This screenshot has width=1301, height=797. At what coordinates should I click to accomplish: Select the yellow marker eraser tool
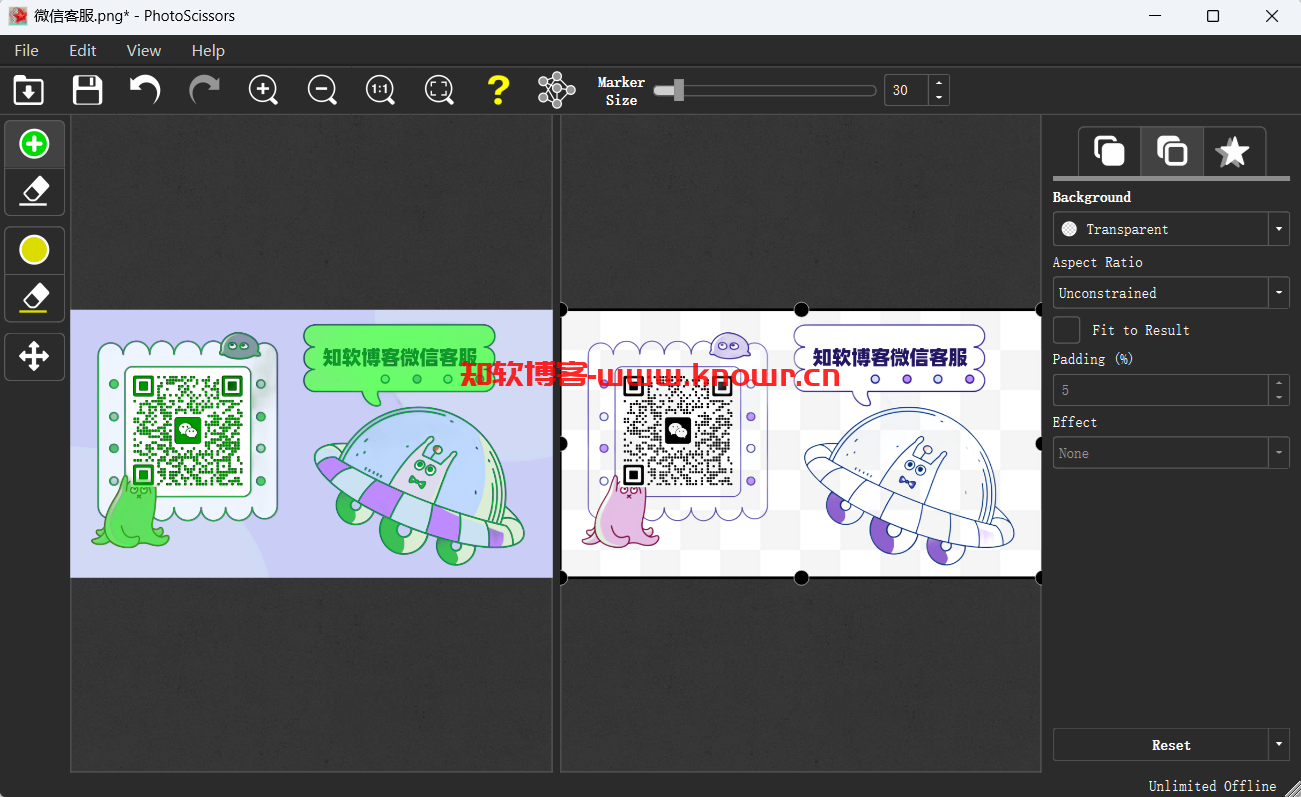click(35, 298)
